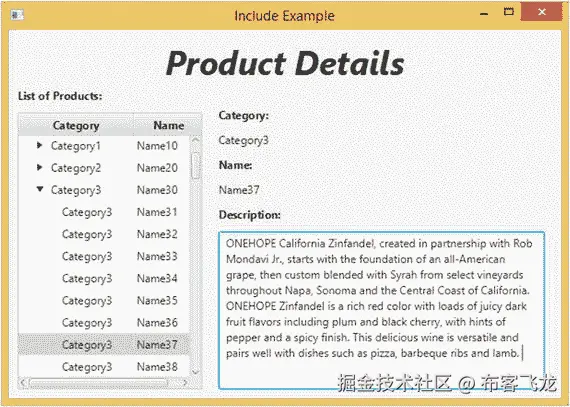Screen dimensions: 570x407
Task: Select the Name10 cell
Action: pos(157,146)
